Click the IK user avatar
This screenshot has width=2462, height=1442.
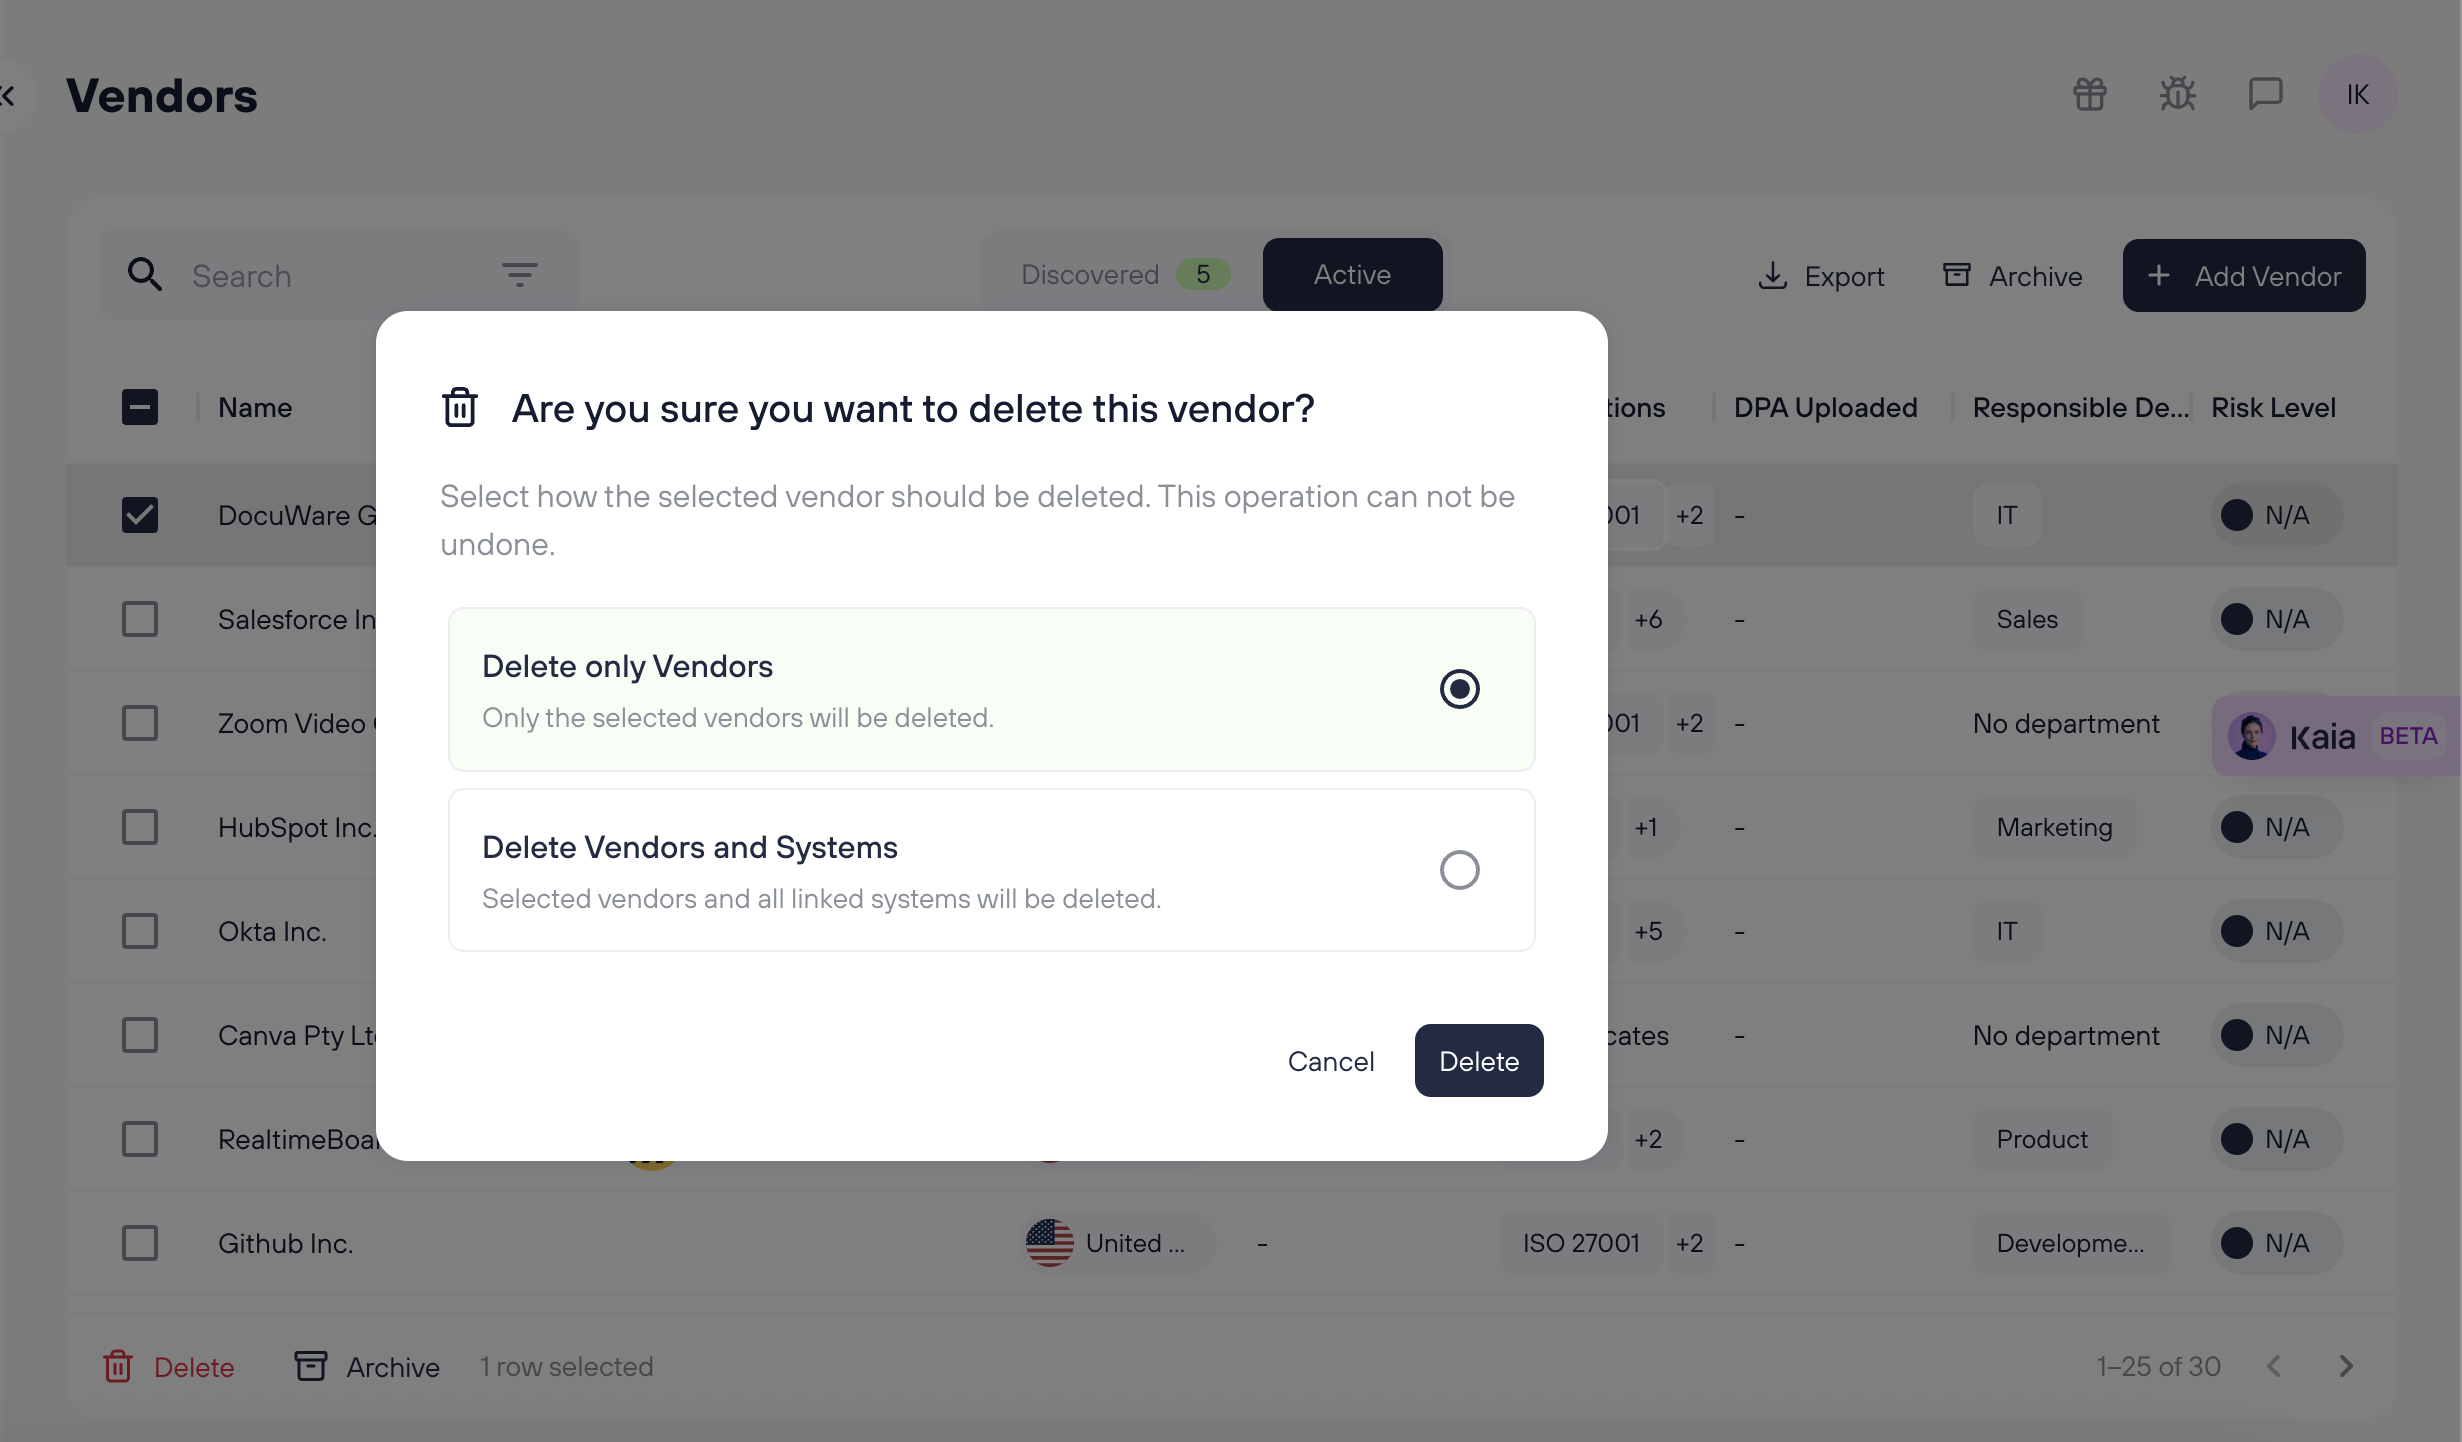(x=2357, y=95)
